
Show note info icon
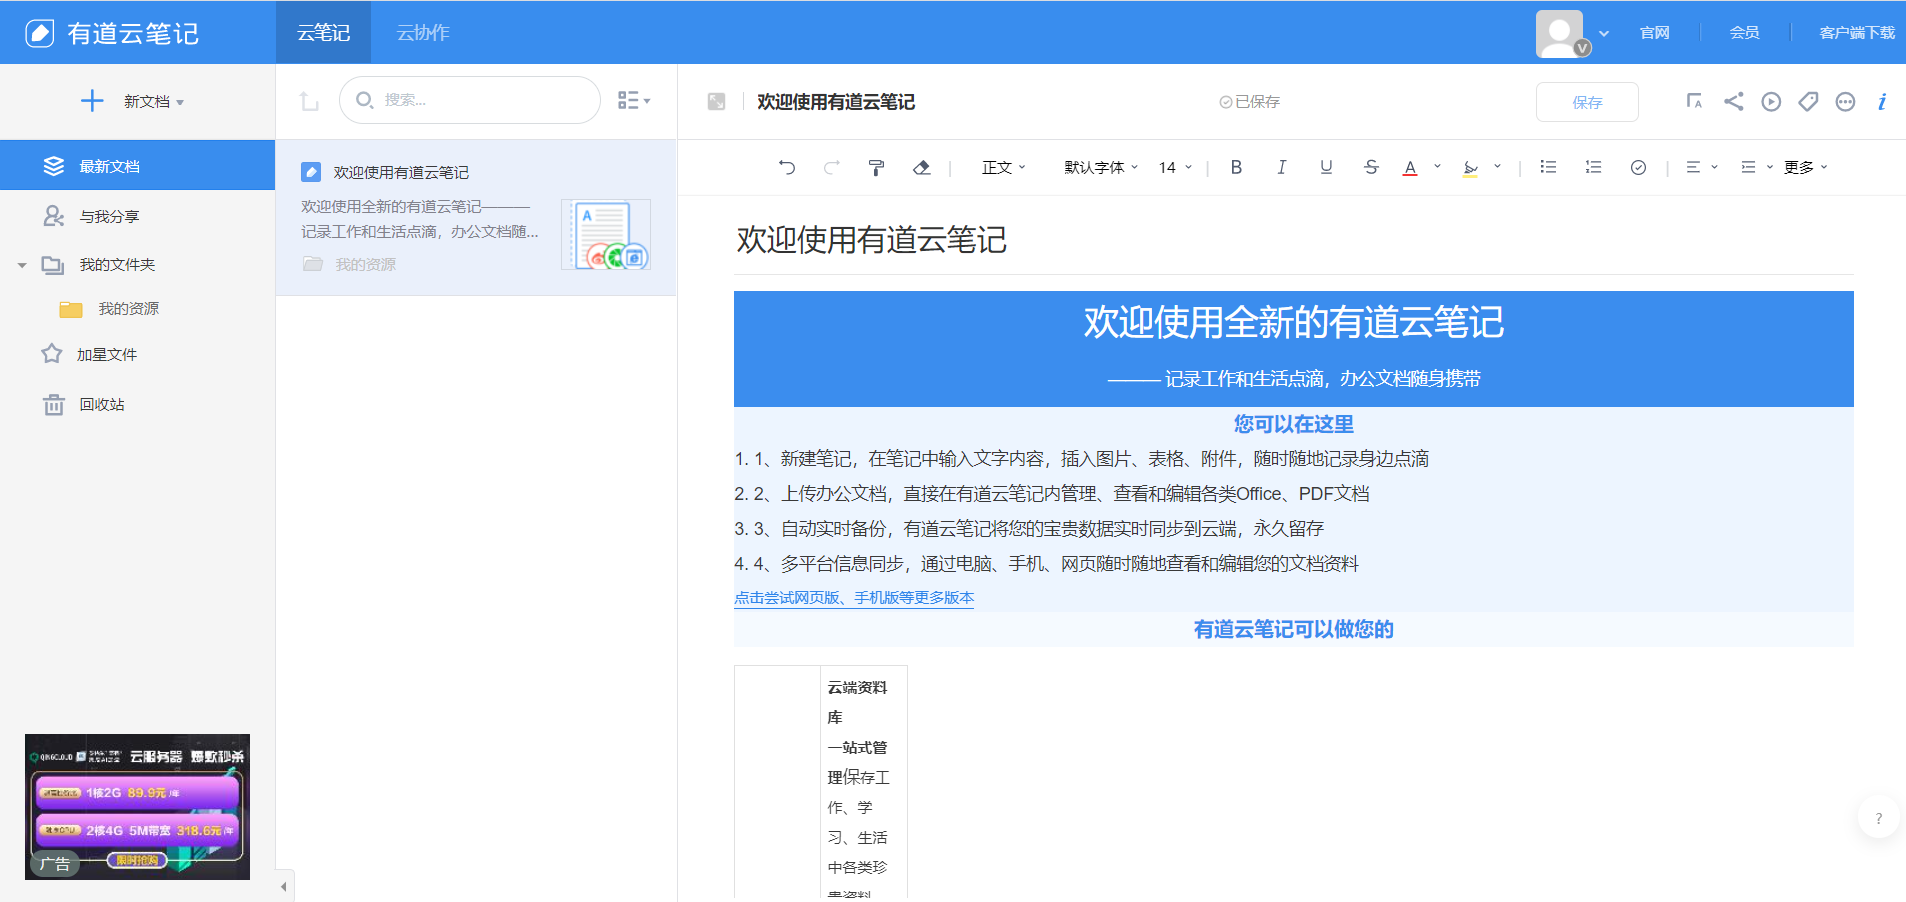[1882, 101]
